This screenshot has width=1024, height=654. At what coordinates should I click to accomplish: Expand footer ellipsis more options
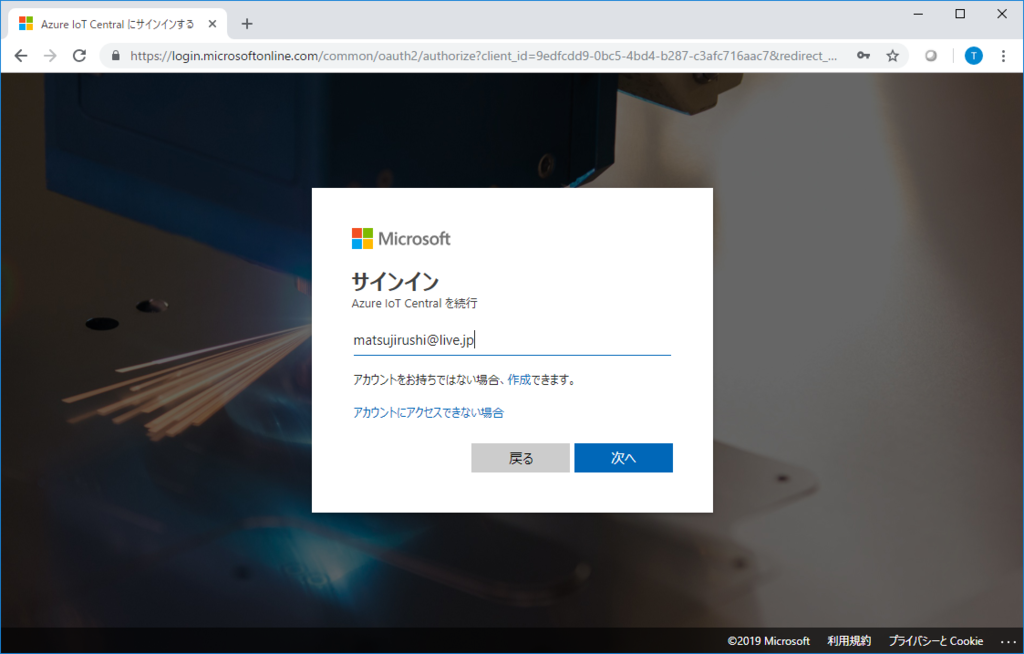(x=1008, y=642)
